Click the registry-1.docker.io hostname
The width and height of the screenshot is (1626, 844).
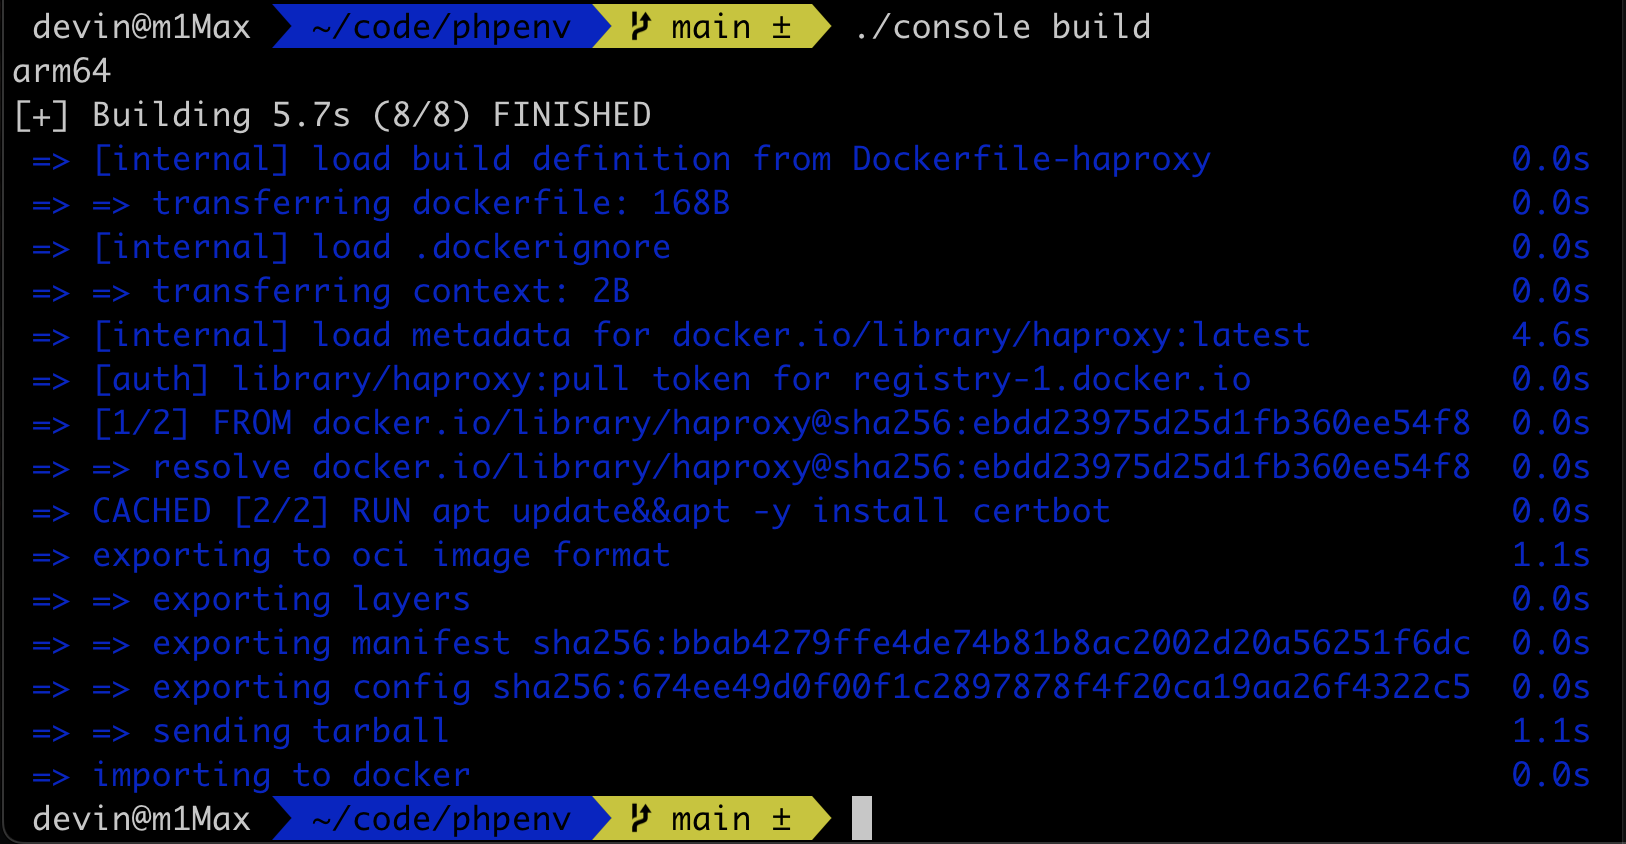point(1051,379)
